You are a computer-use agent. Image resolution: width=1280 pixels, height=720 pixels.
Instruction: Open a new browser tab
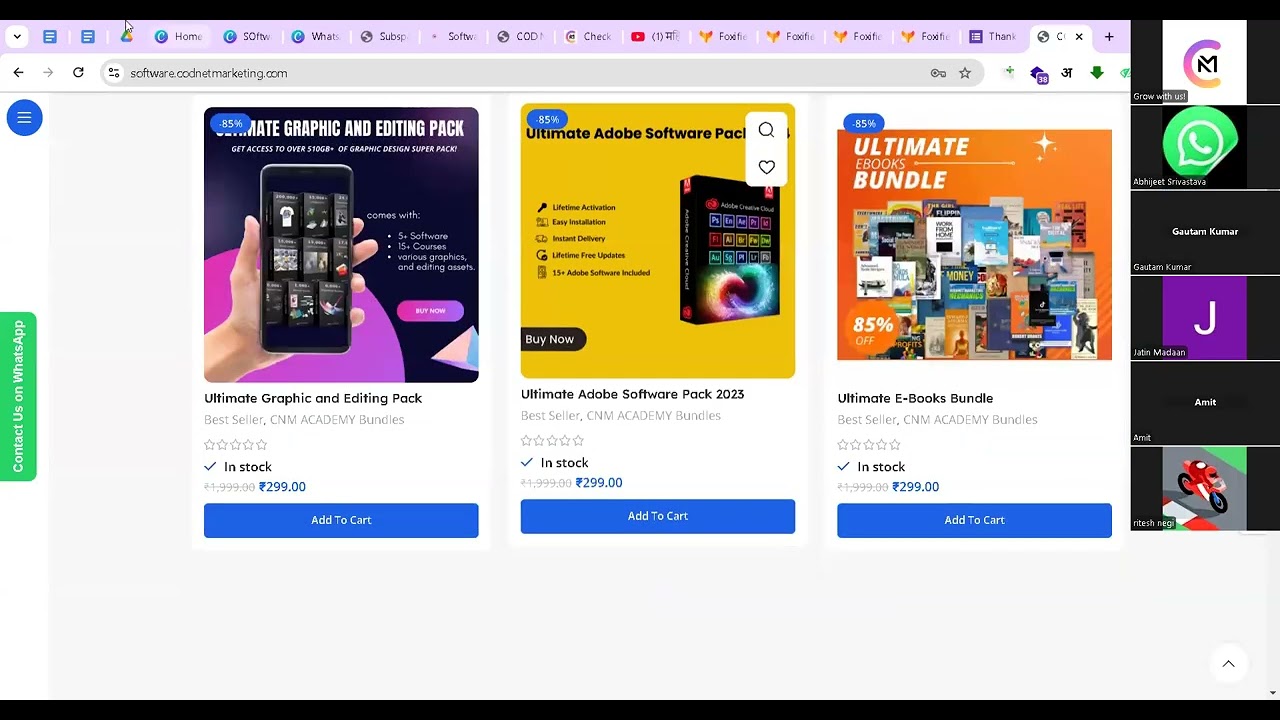[1109, 37]
